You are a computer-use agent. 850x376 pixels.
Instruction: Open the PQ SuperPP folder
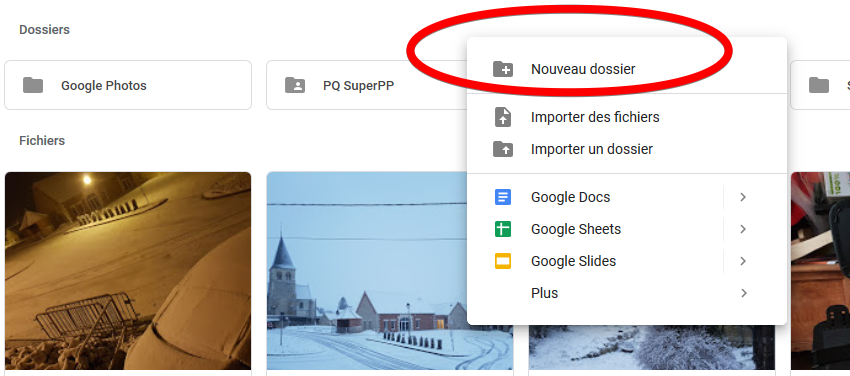click(x=366, y=85)
